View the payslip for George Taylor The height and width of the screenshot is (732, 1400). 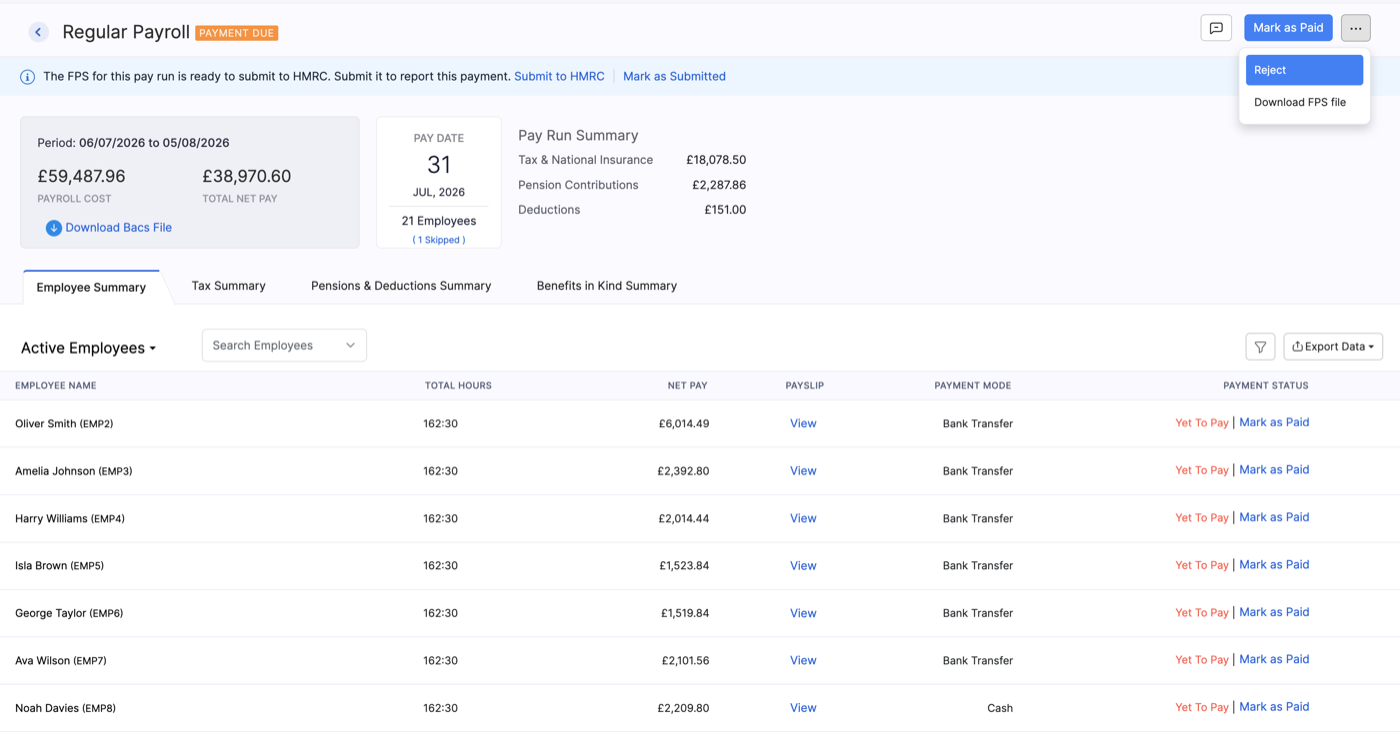point(803,614)
